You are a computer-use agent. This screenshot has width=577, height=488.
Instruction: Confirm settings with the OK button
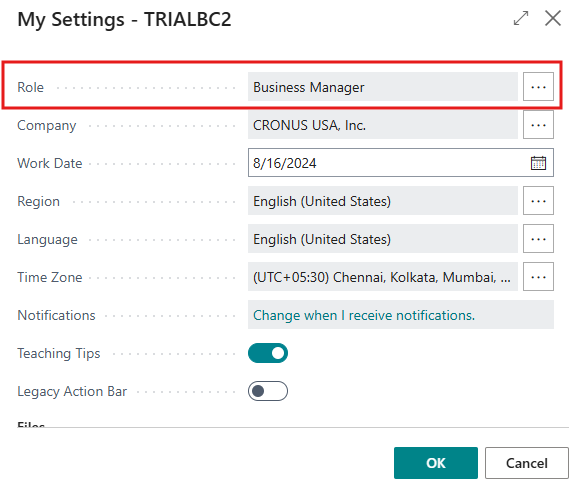436,463
